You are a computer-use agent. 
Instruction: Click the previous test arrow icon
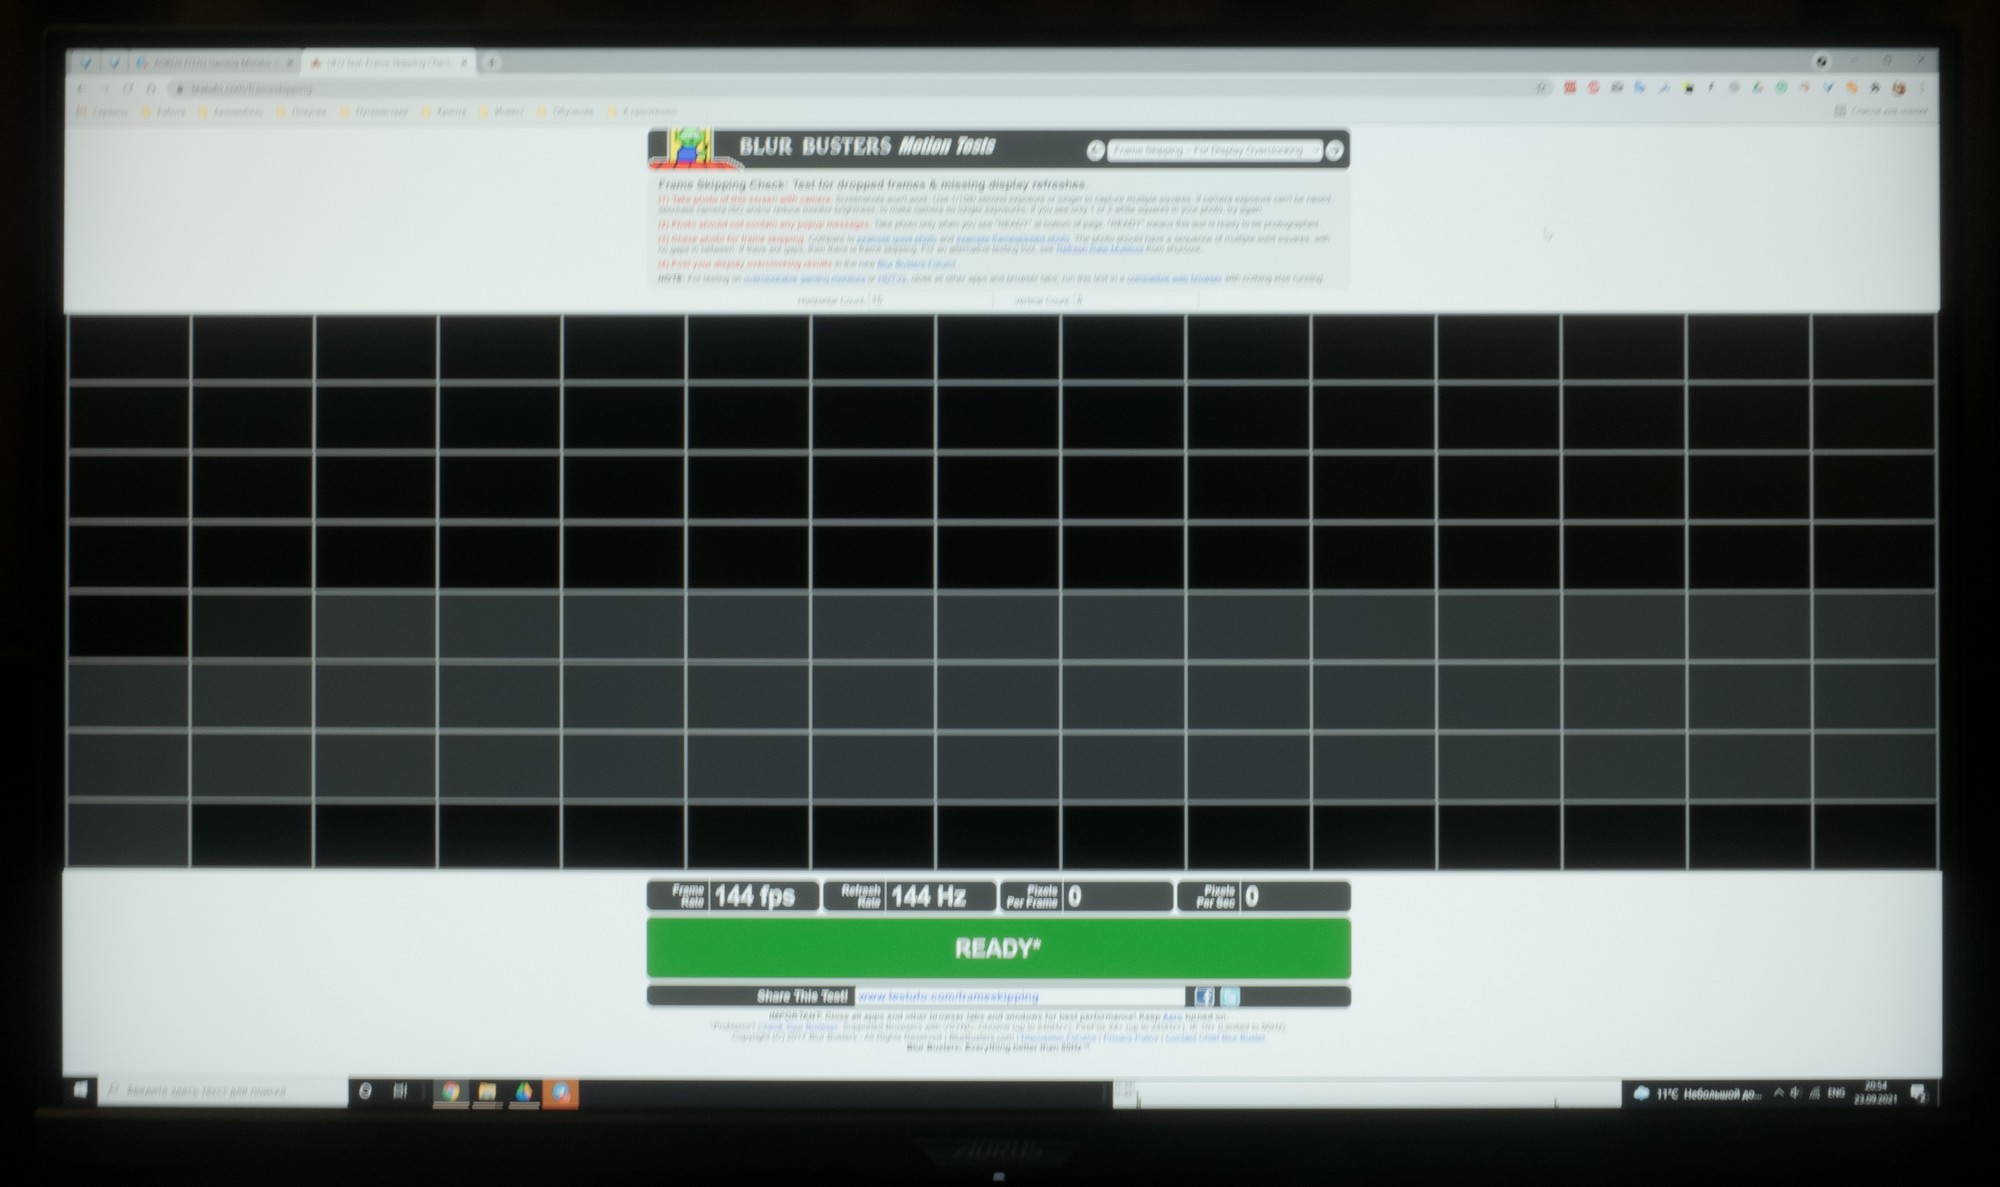coord(1095,150)
